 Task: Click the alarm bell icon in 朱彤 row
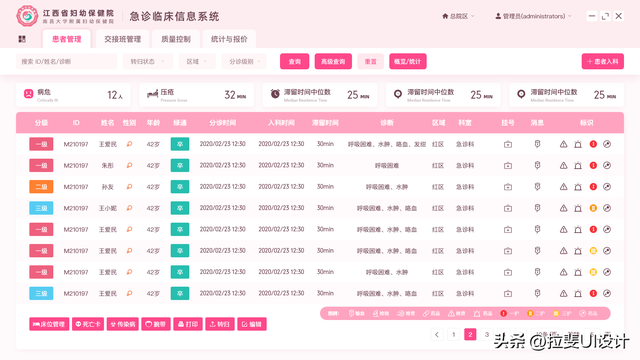(578, 165)
